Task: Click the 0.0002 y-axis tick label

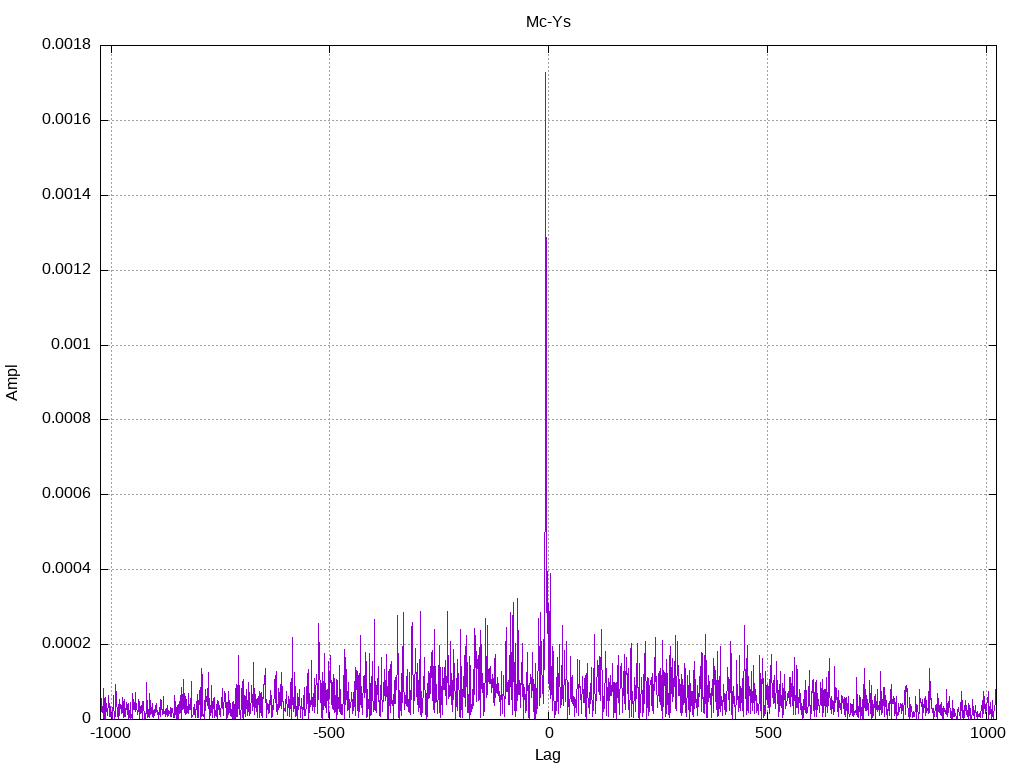Action: click(66, 644)
